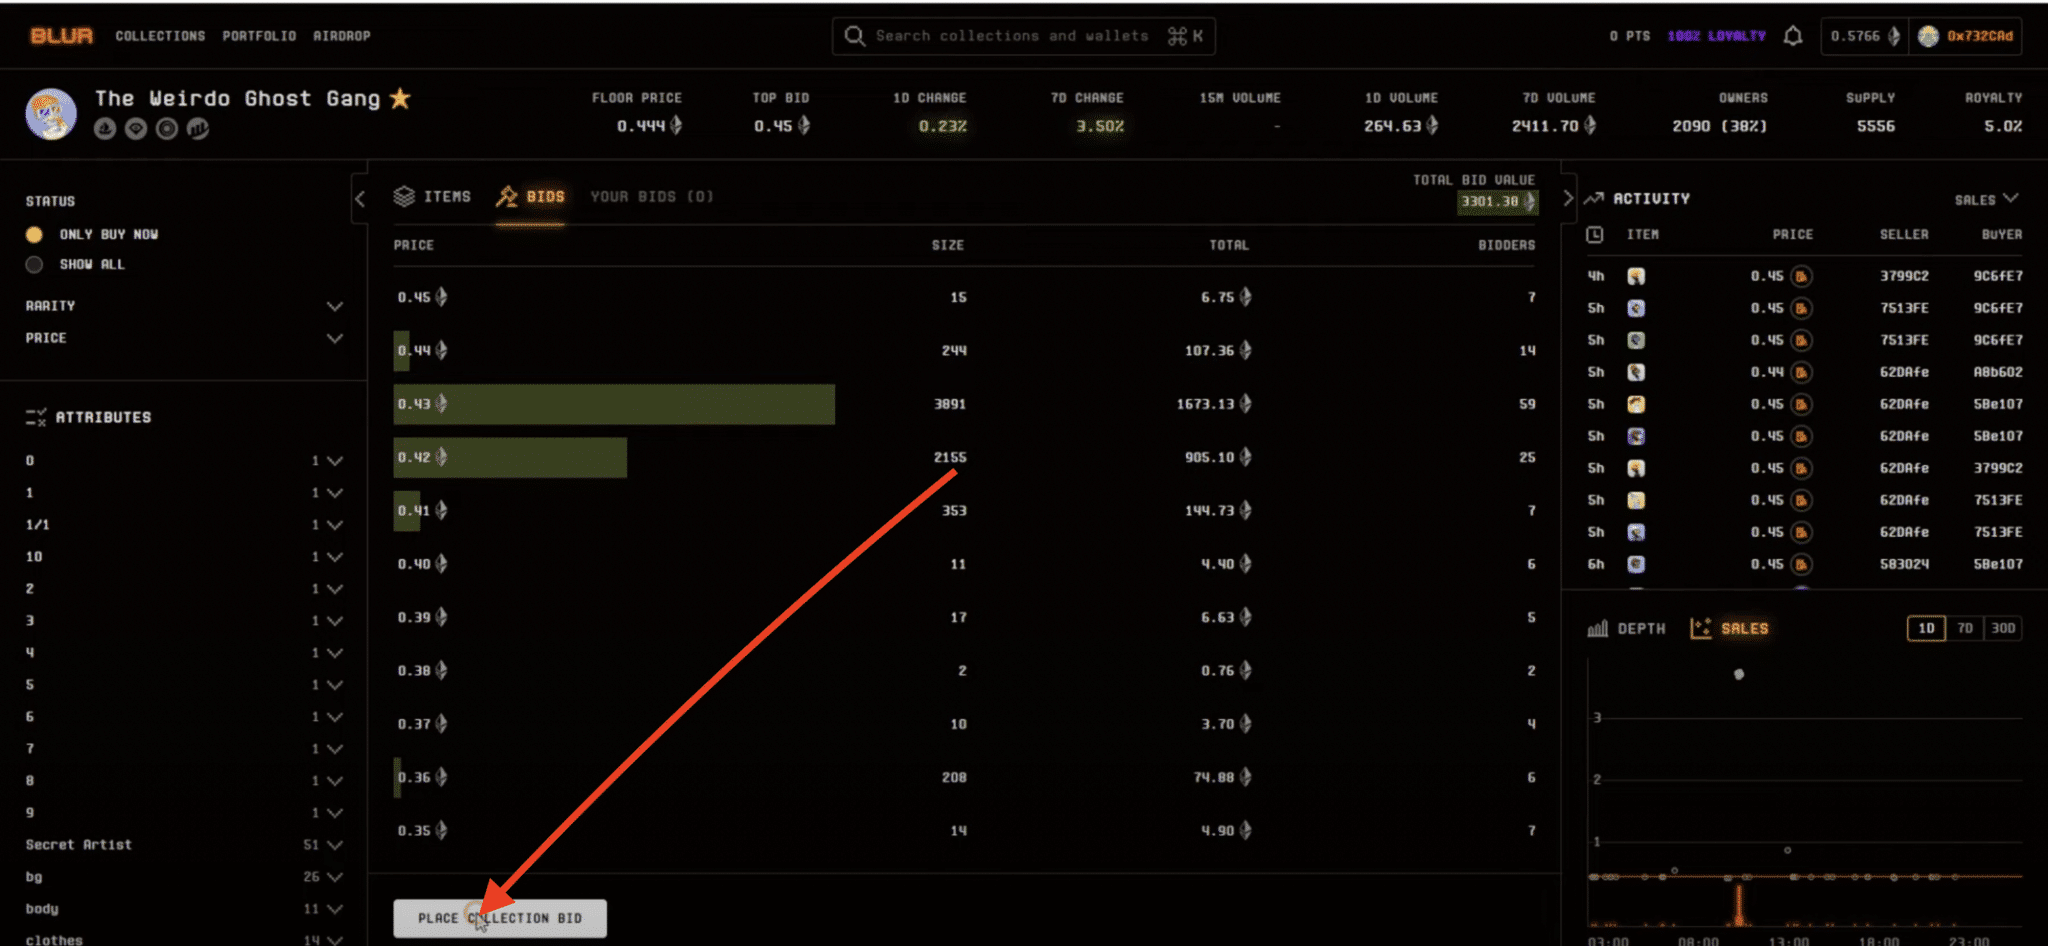Open the OpenSea link icon under collection title
The height and width of the screenshot is (946, 2048).
[x=105, y=129]
